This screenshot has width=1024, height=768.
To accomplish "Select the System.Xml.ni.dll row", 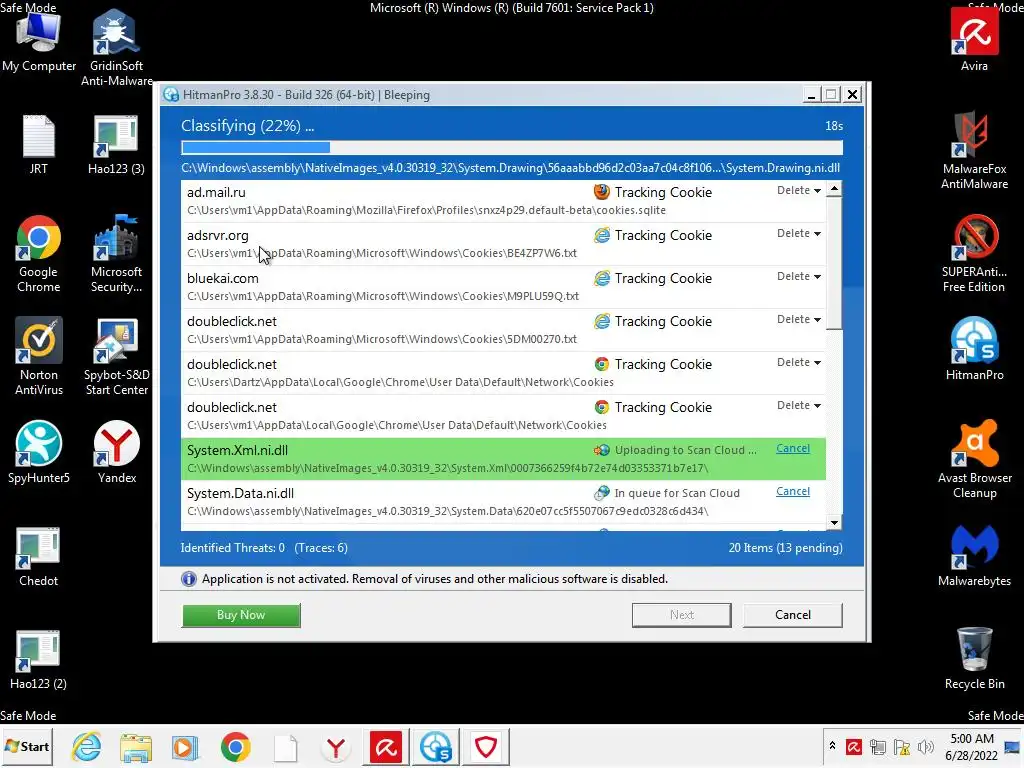I will (x=504, y=459).
